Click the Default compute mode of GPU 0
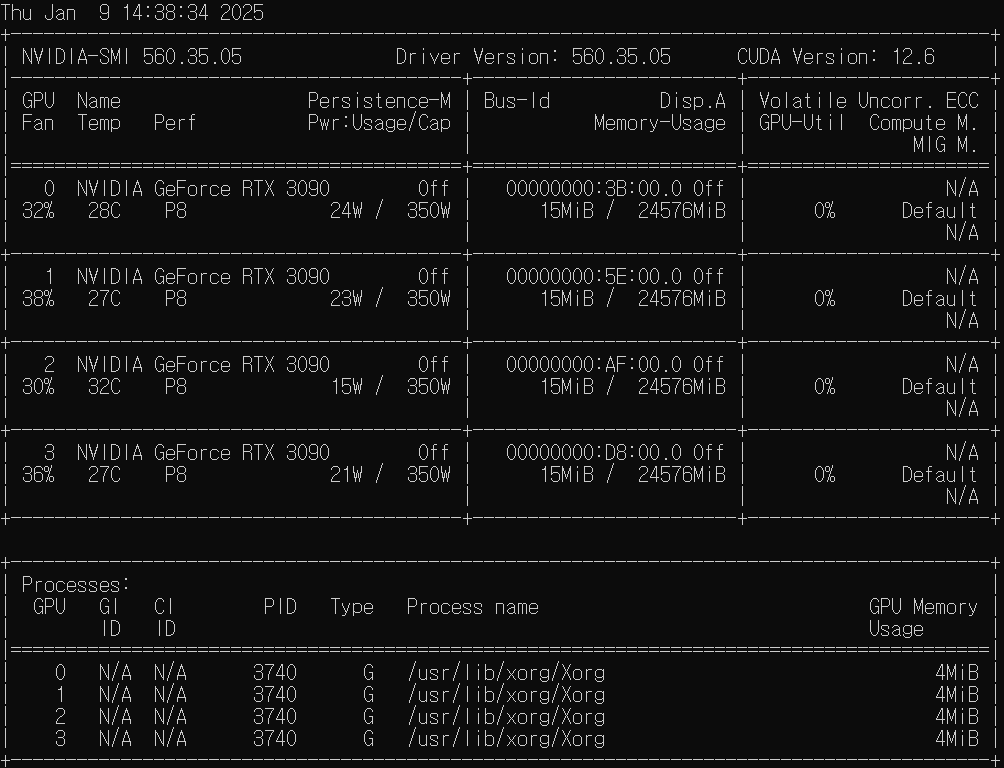 click(x=941, y=211)
